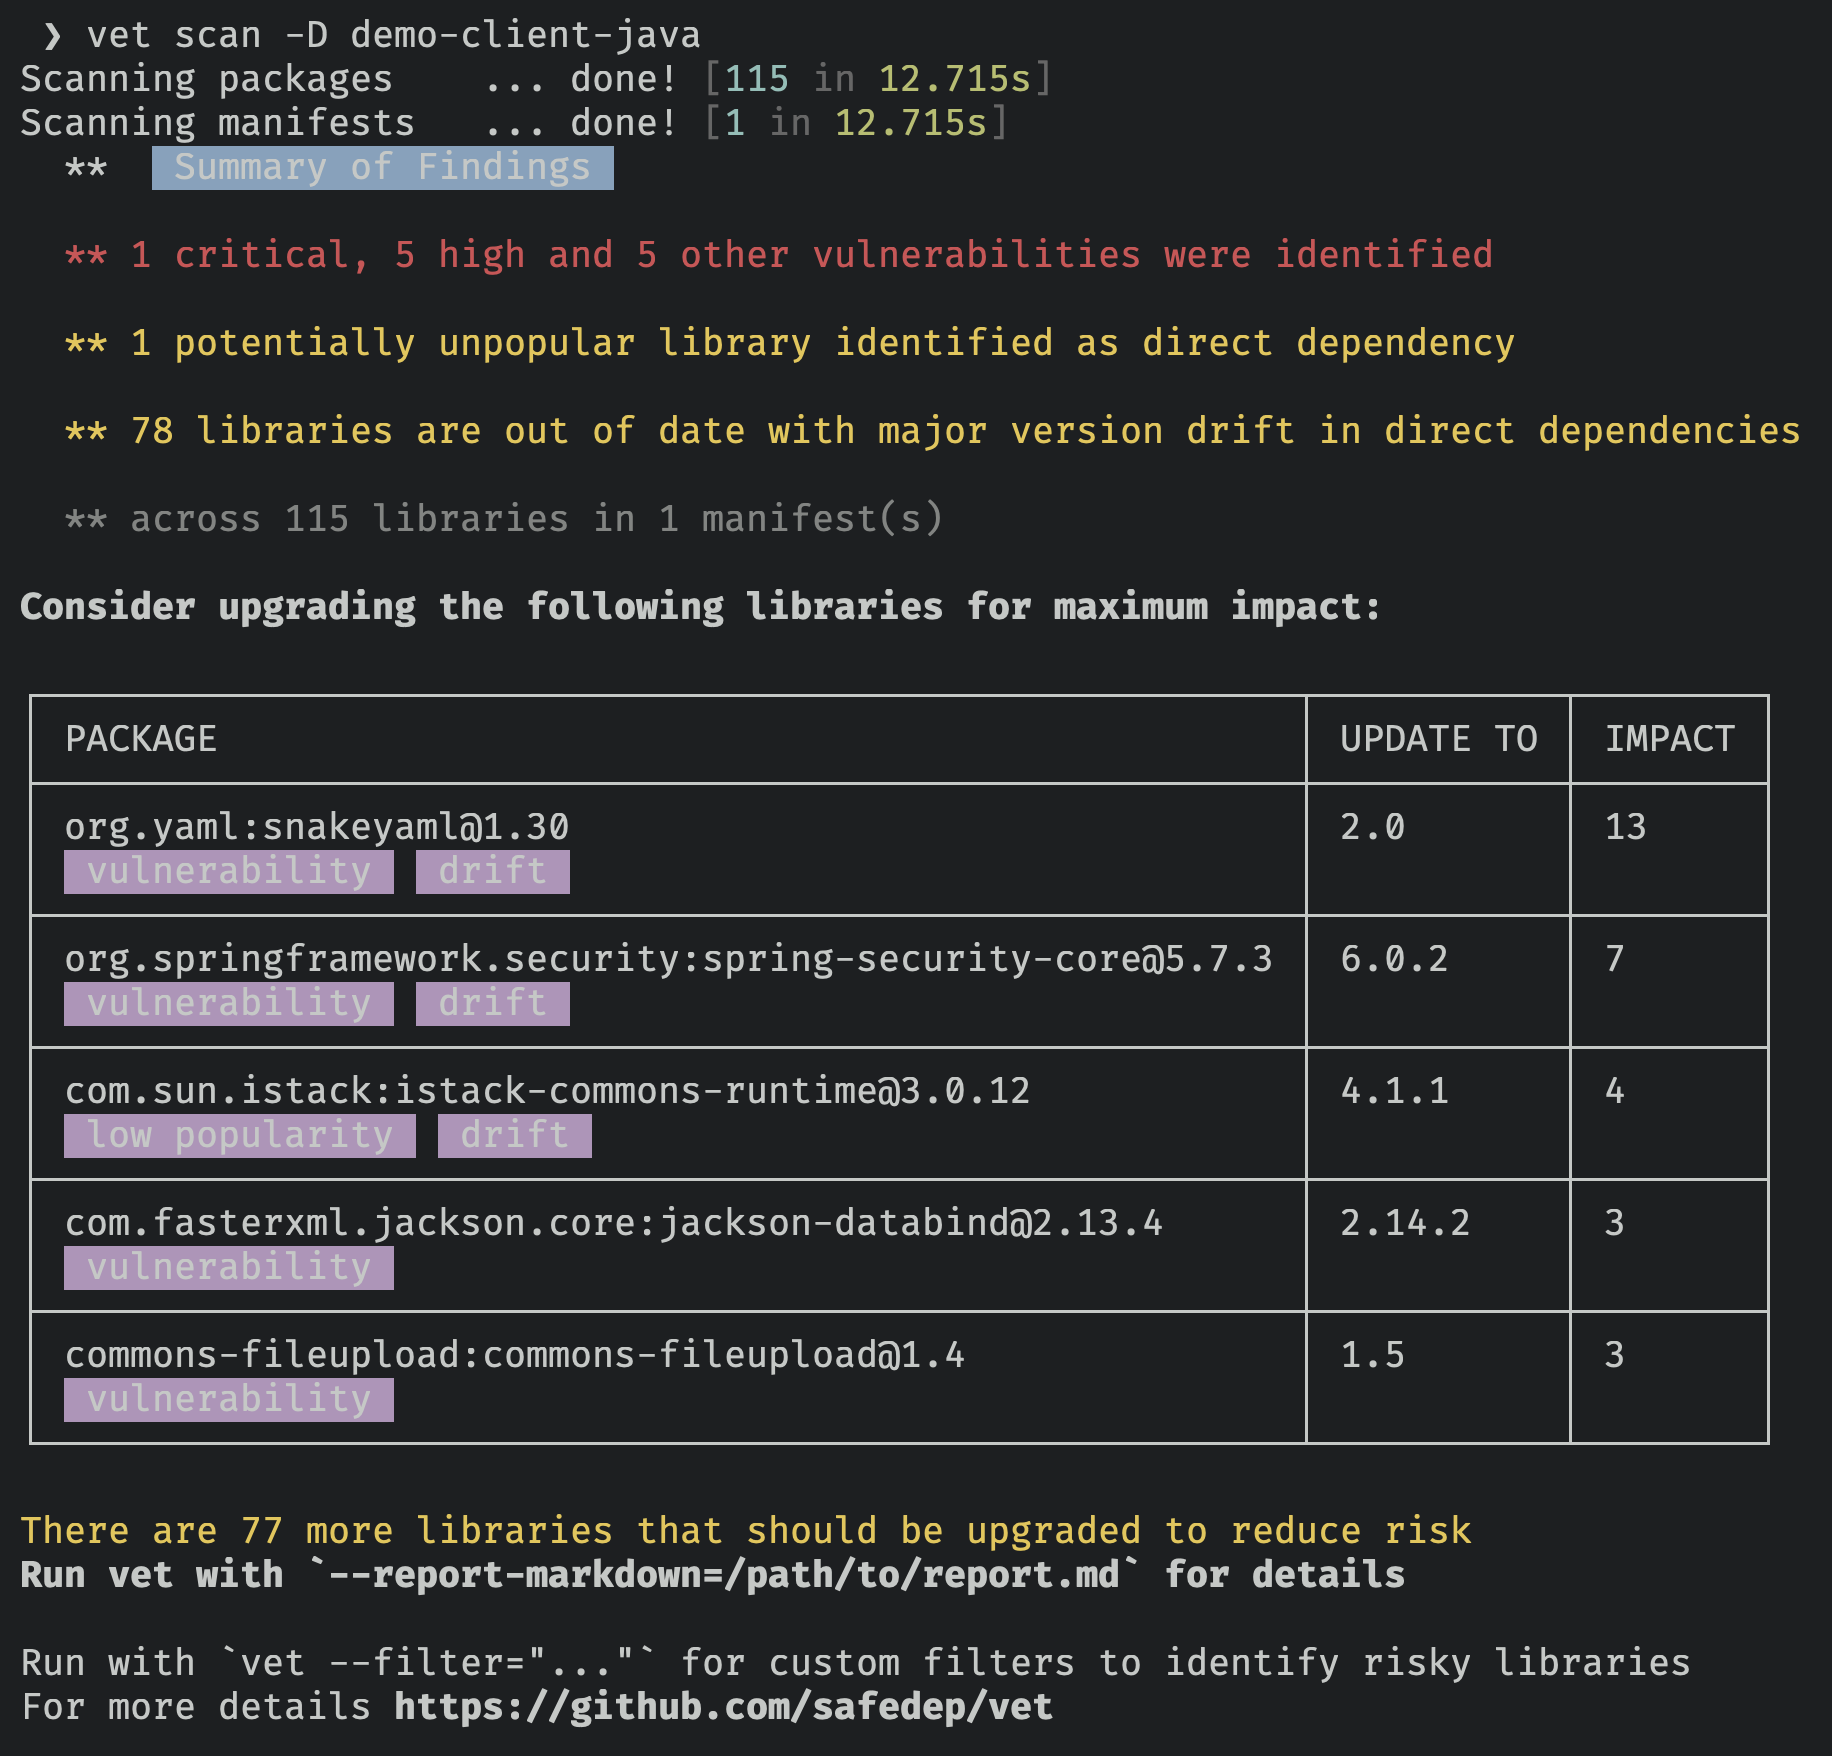Click the Summary of Findings heading badge
The height and width of the screenshot is (1756, 1832).
click(382, 168)
